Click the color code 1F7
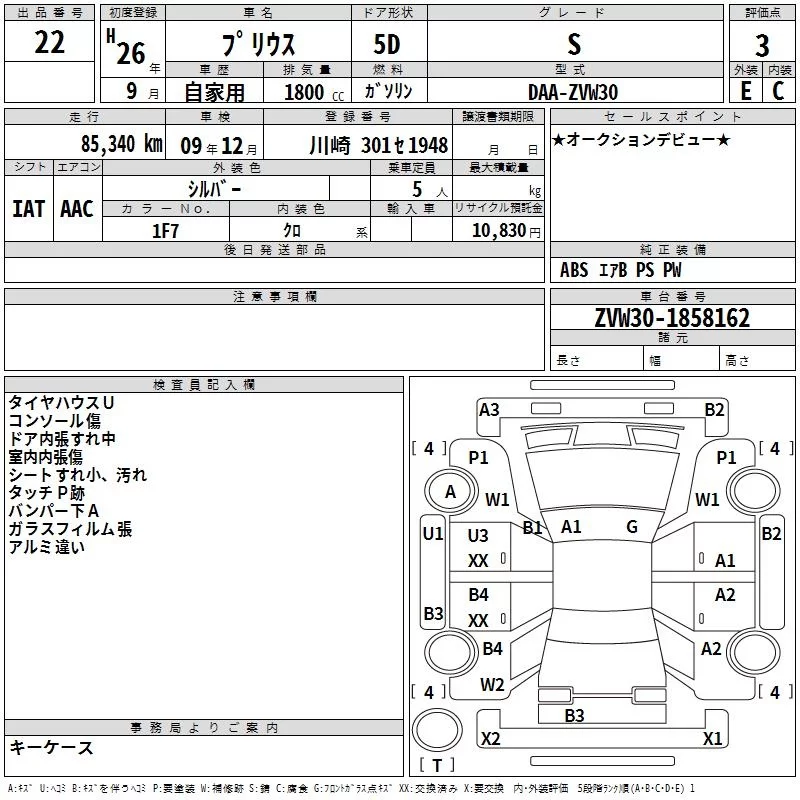The width and height of the screenshot is (800, 800). 165,231
